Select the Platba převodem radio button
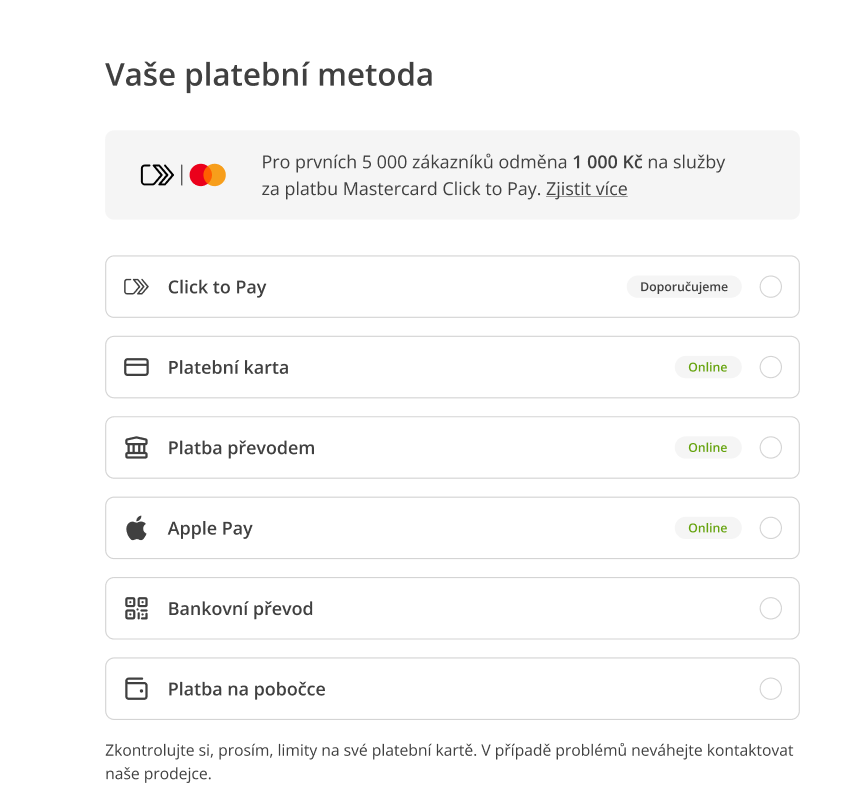The height and width of the screenshot is (812, 860). [x=771, y=448]
